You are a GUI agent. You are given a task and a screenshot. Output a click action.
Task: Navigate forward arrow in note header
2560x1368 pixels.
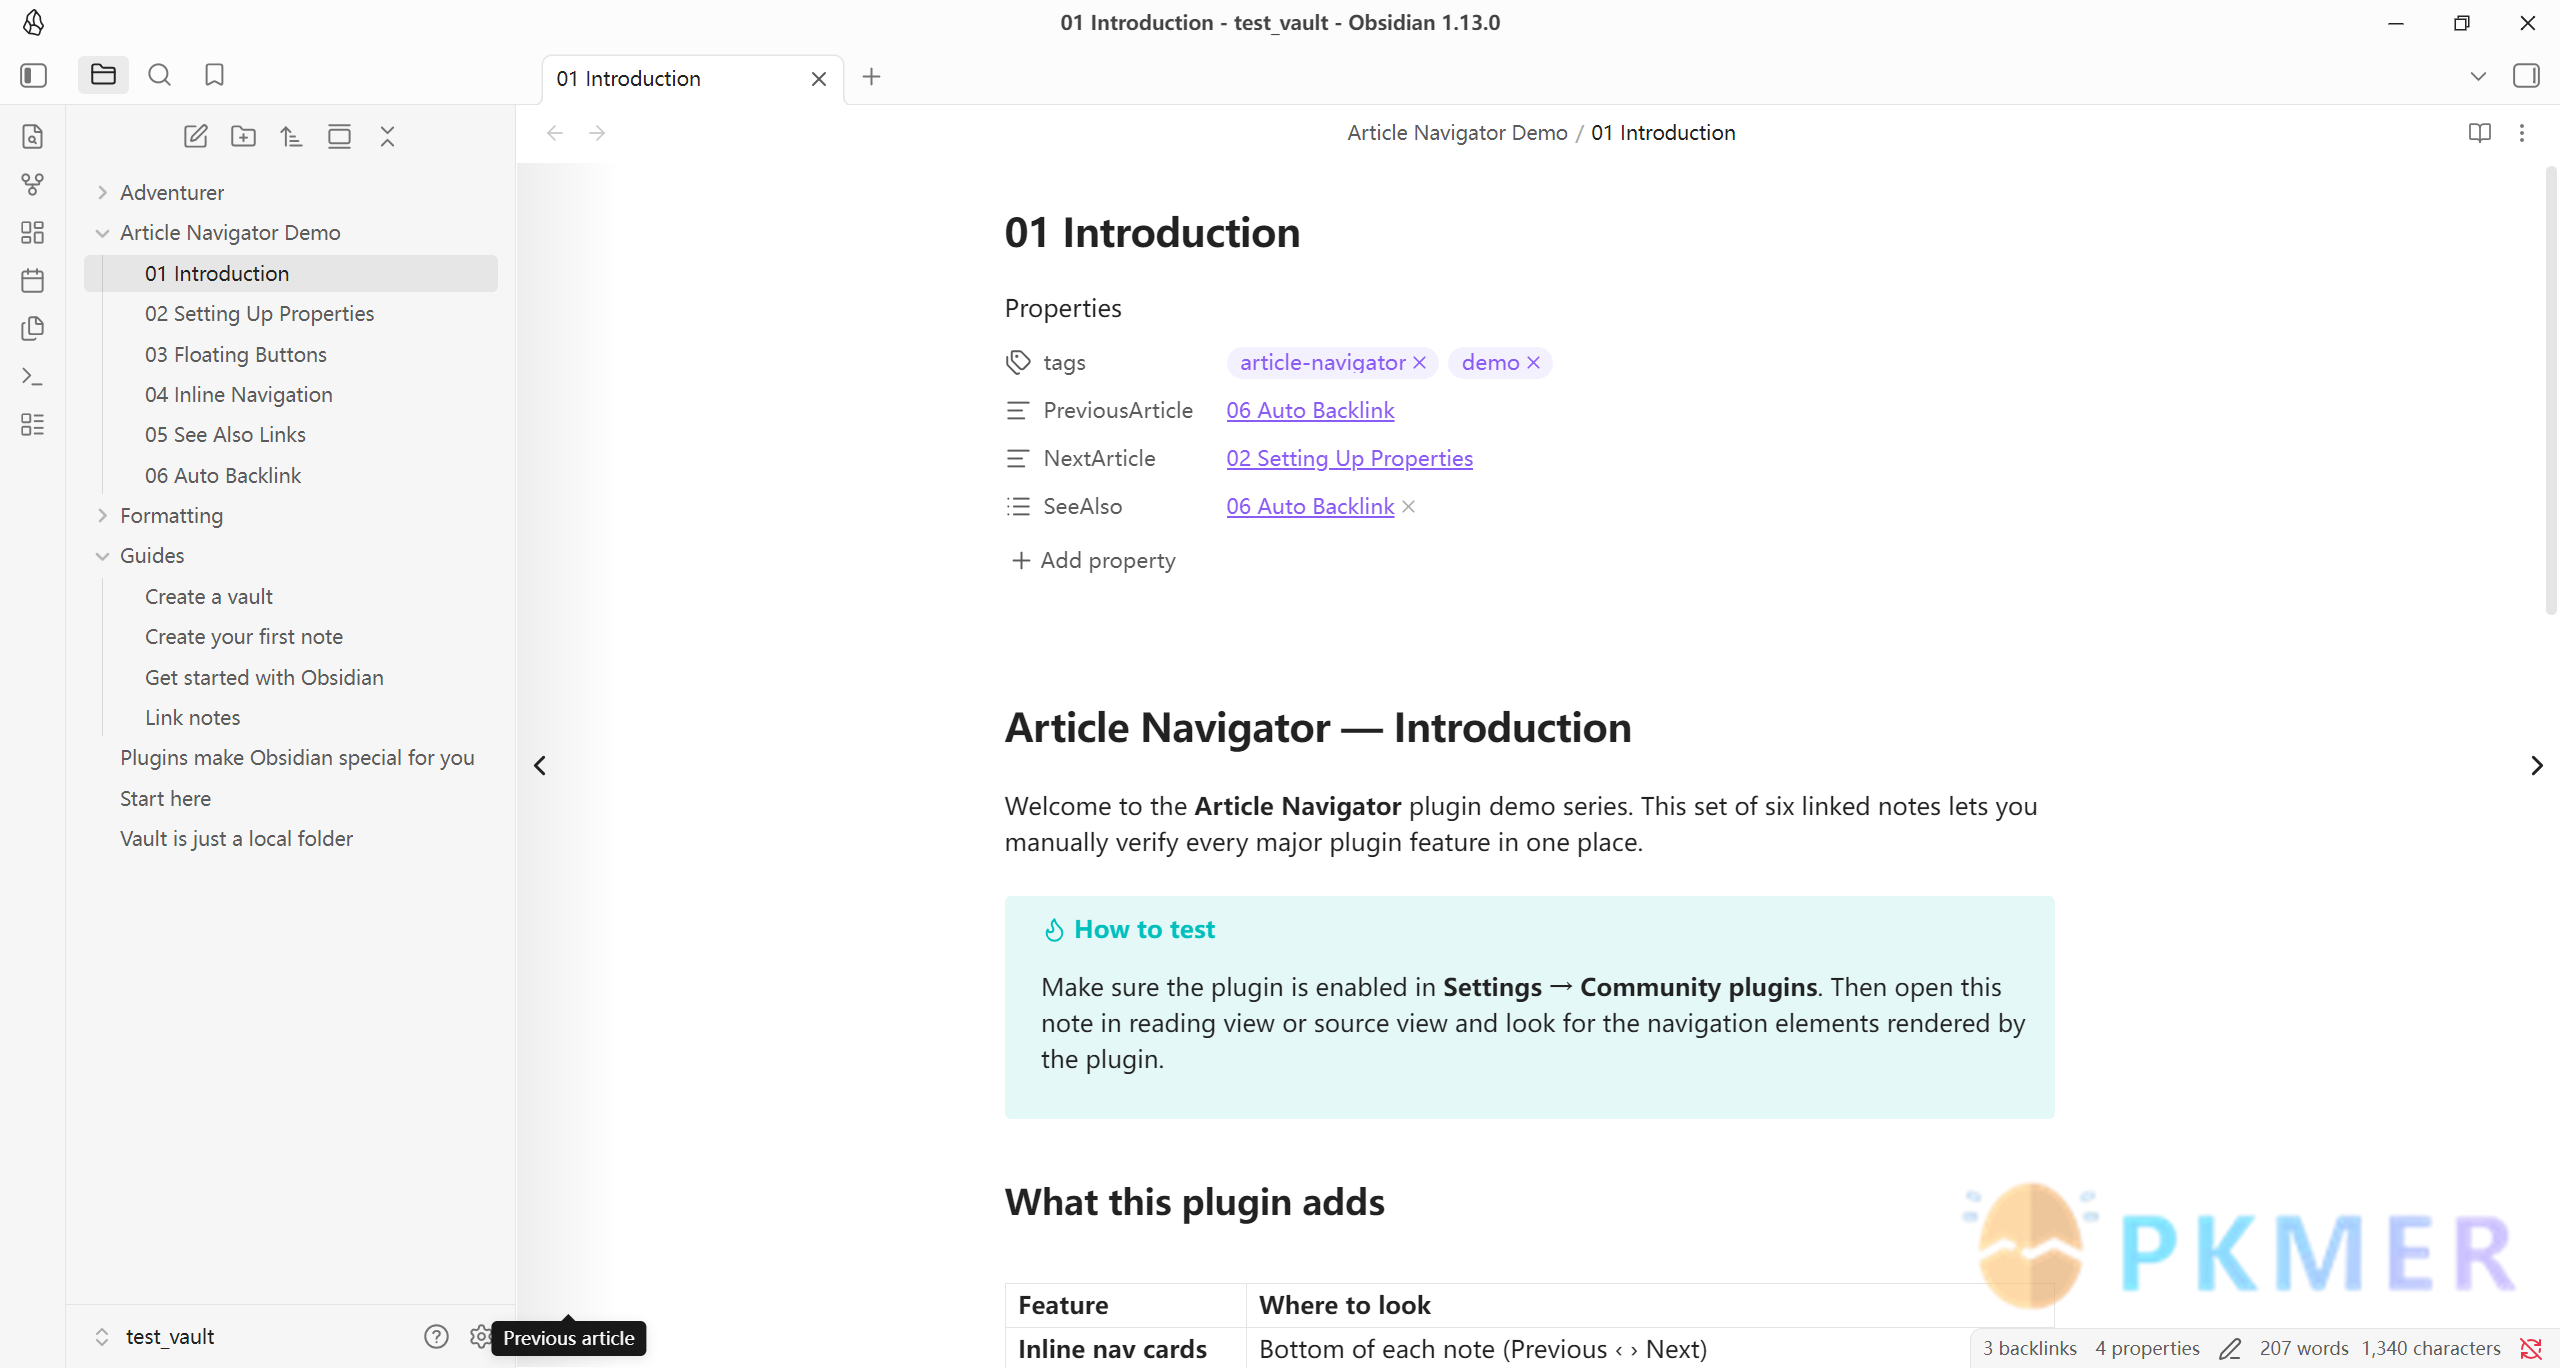click(x=597, y=133)
